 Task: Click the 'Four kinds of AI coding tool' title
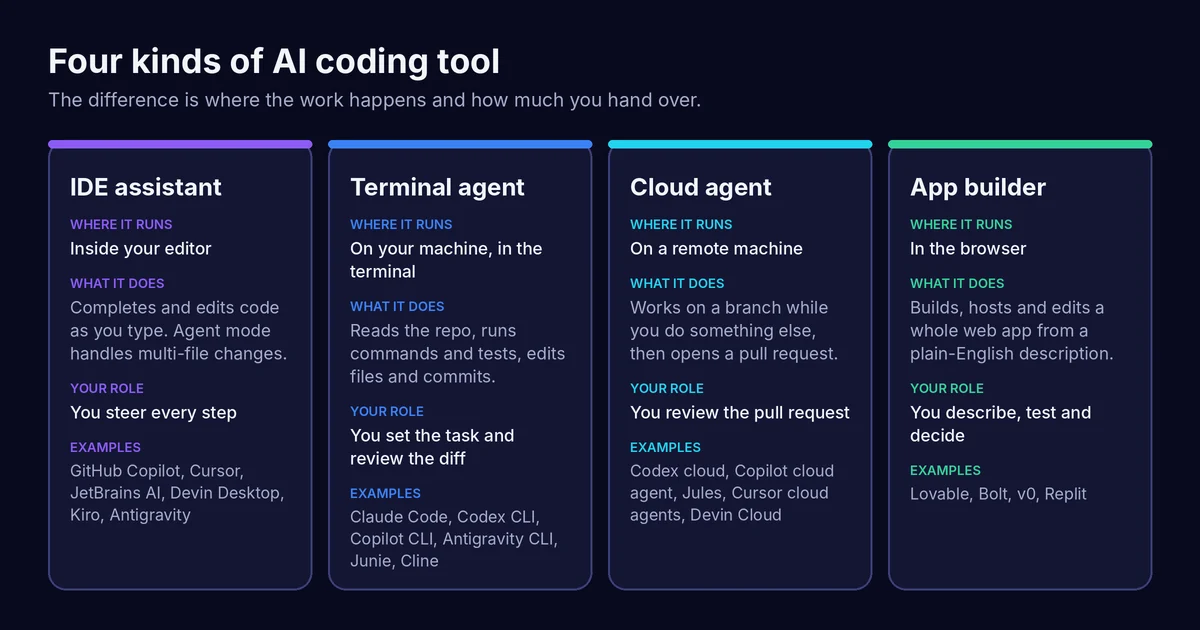tap(274, 62)
